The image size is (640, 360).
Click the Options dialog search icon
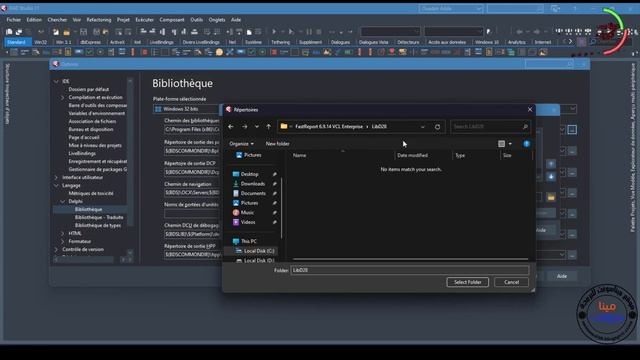[x=570, y=64]
